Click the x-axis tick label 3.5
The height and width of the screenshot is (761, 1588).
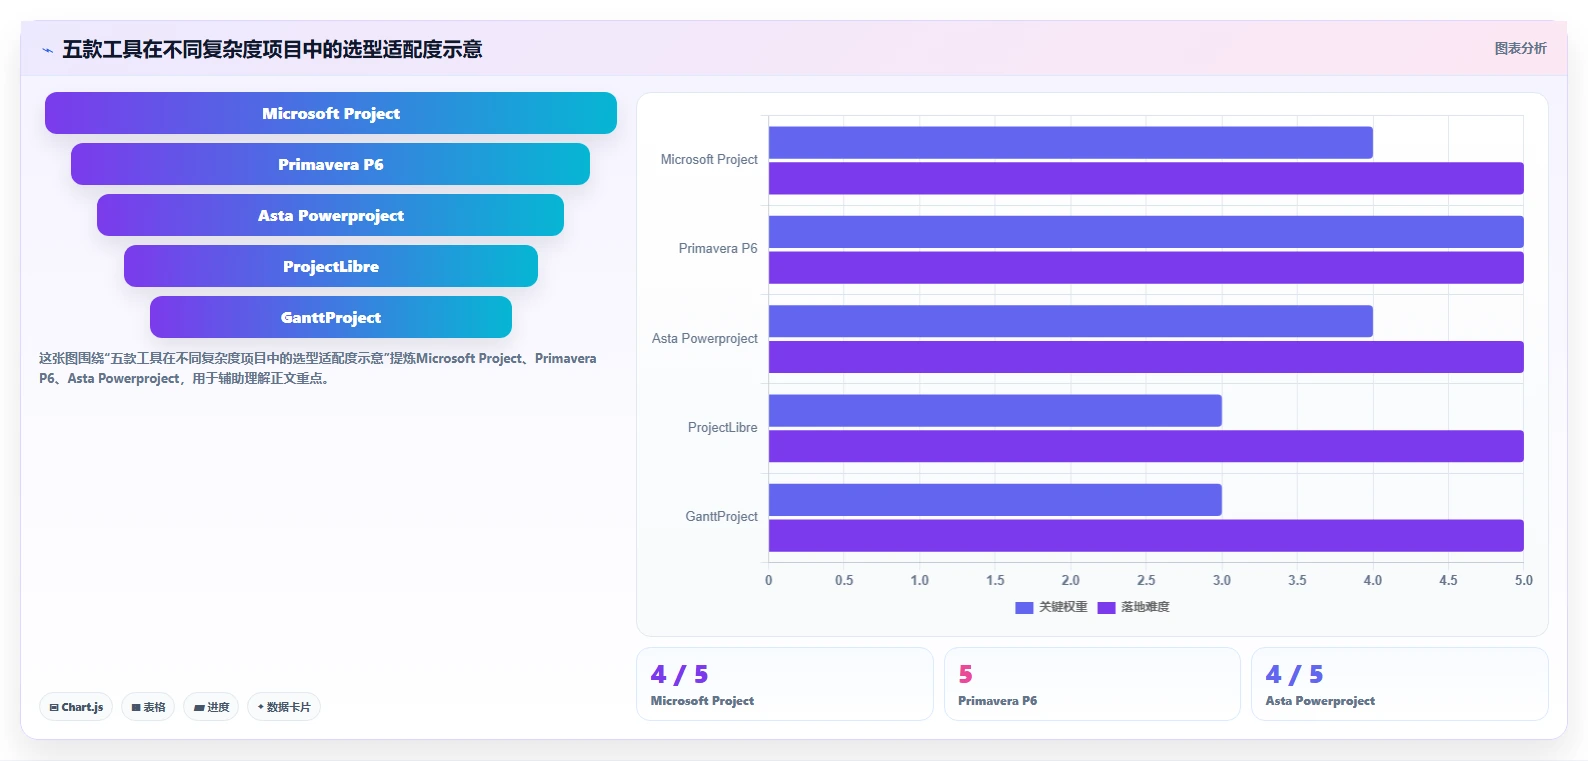click(1297, 580)
